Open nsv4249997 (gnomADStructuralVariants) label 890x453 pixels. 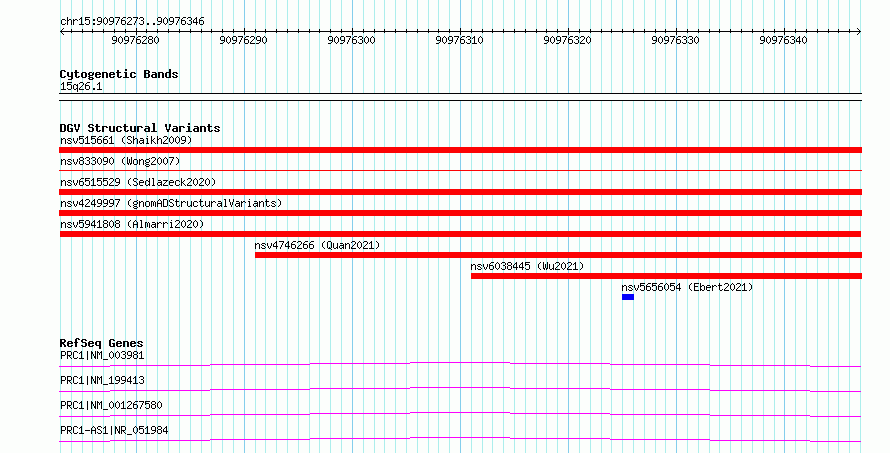point(171,203)
